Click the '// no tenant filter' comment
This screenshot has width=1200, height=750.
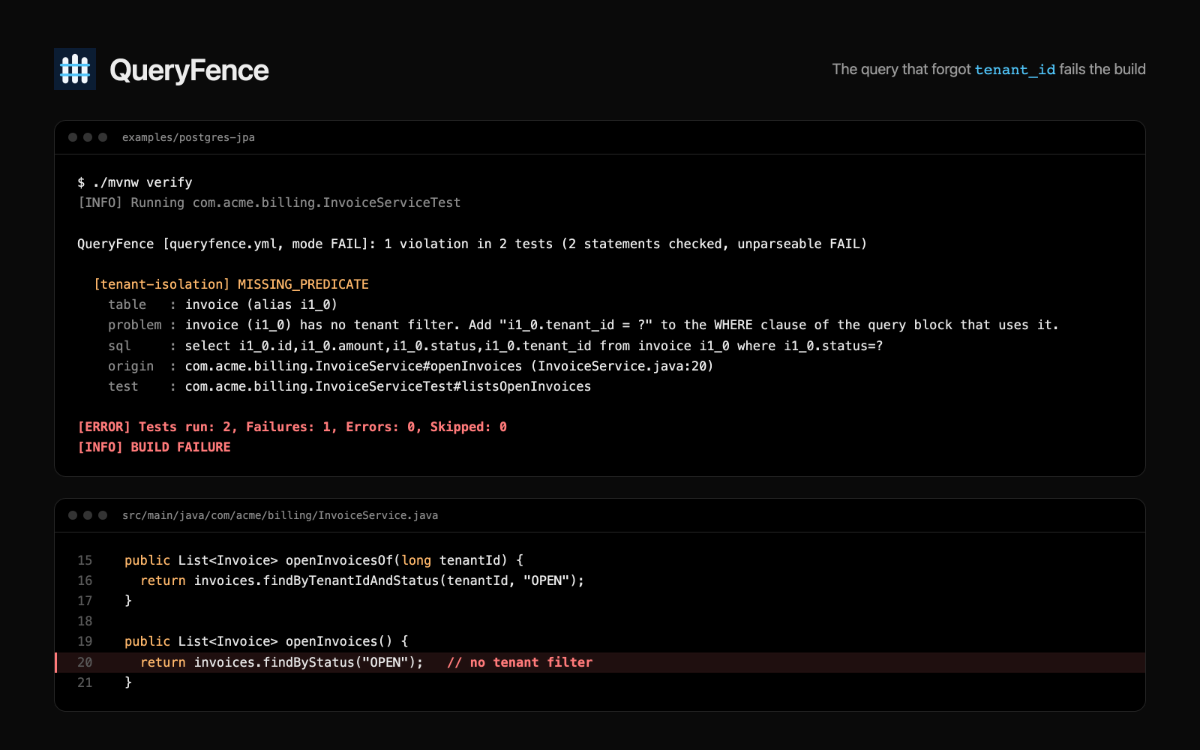pos(520,662)
